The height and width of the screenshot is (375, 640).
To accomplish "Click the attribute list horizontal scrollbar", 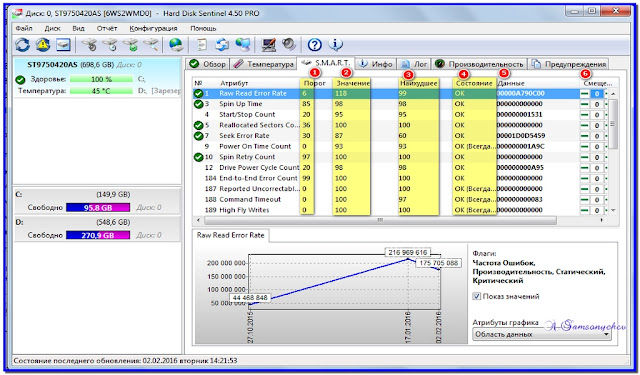I will click(380, 220).
